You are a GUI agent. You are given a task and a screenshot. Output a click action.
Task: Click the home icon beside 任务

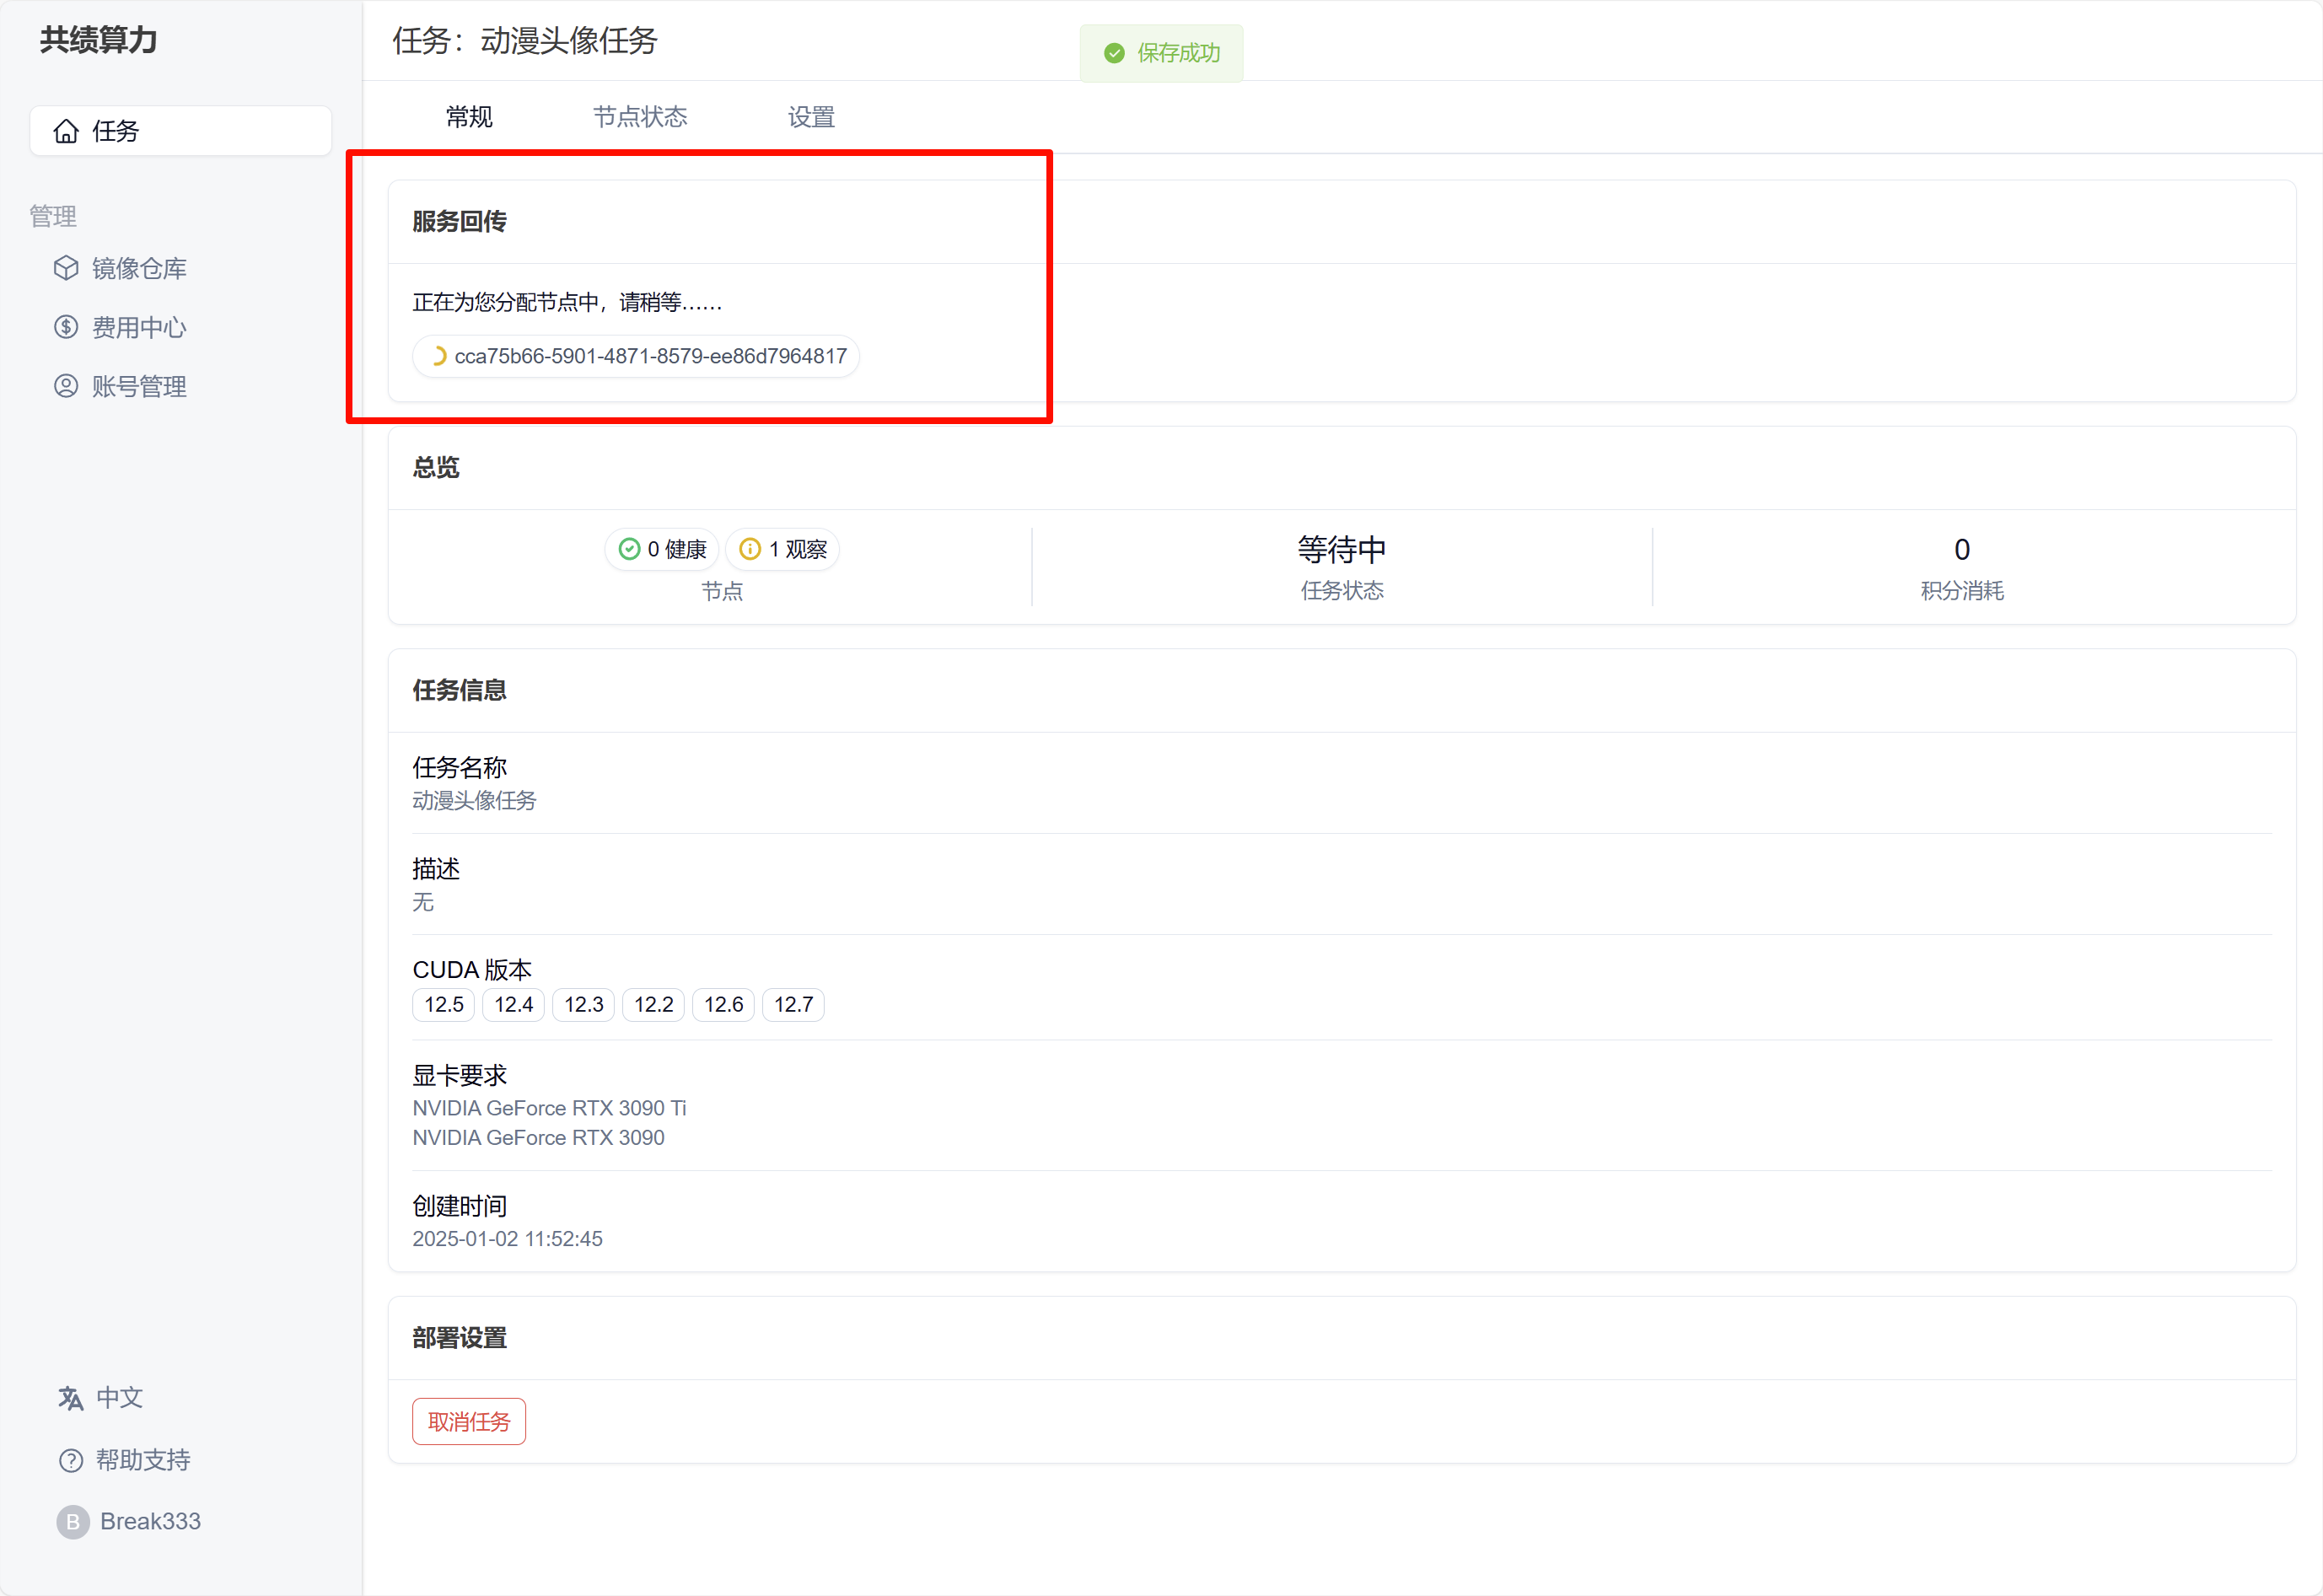66,131
